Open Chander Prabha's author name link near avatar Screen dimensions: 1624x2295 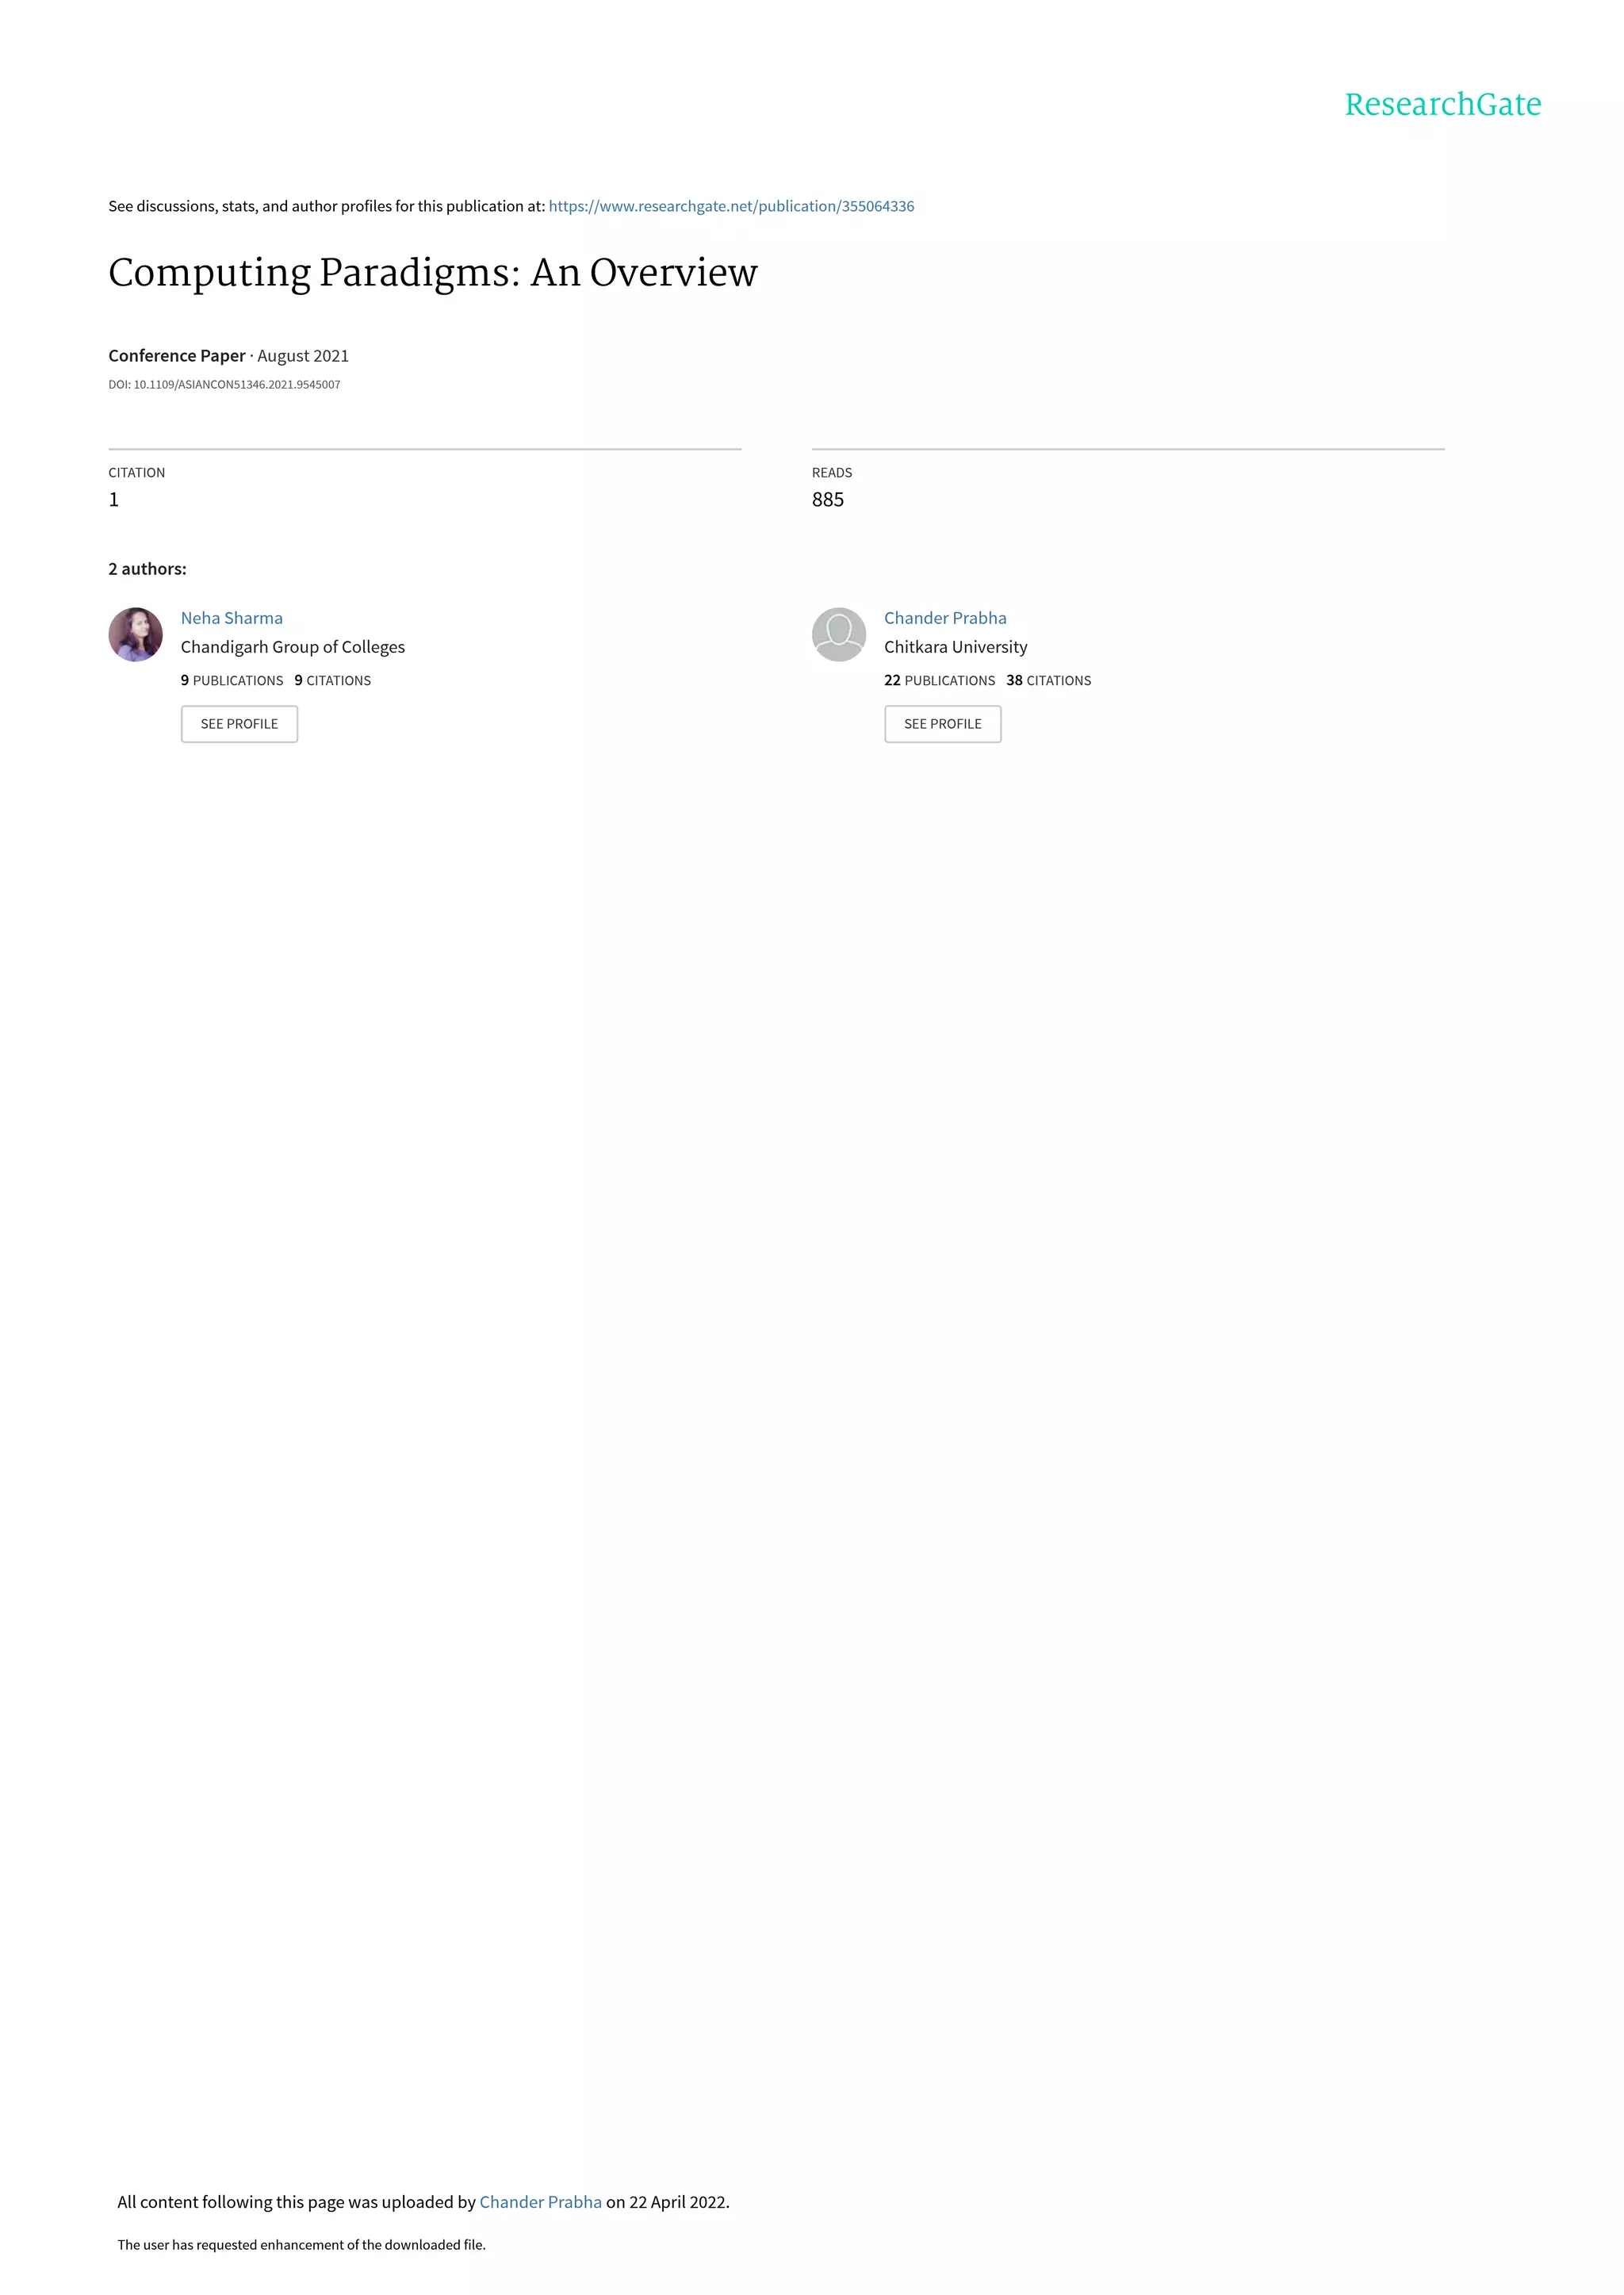(x=945, y=618)
